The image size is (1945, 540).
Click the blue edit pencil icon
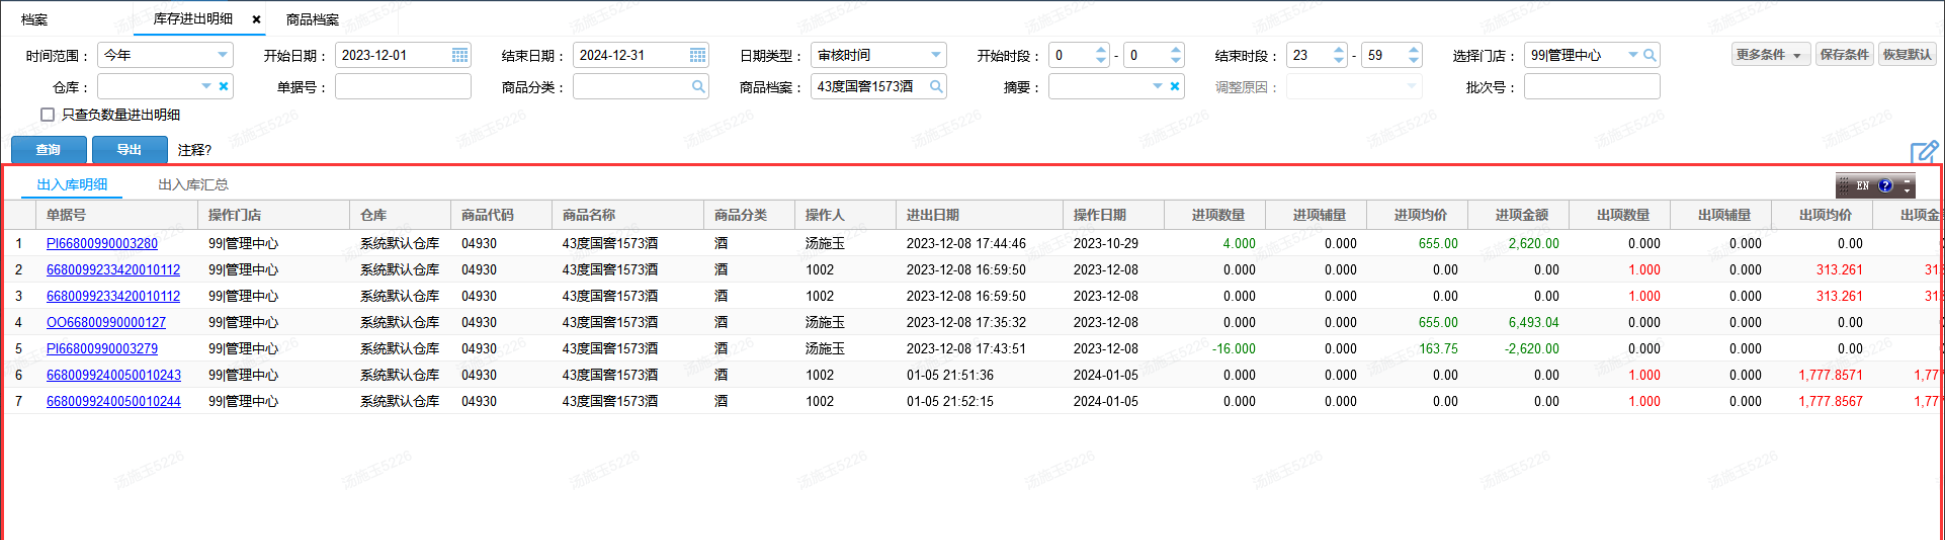pos(1924,152)
